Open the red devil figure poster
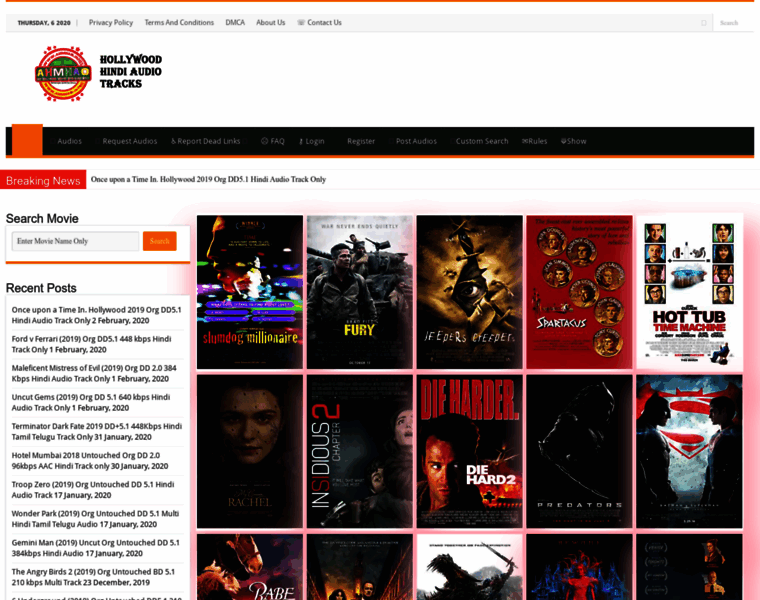 tap(580, 567)
